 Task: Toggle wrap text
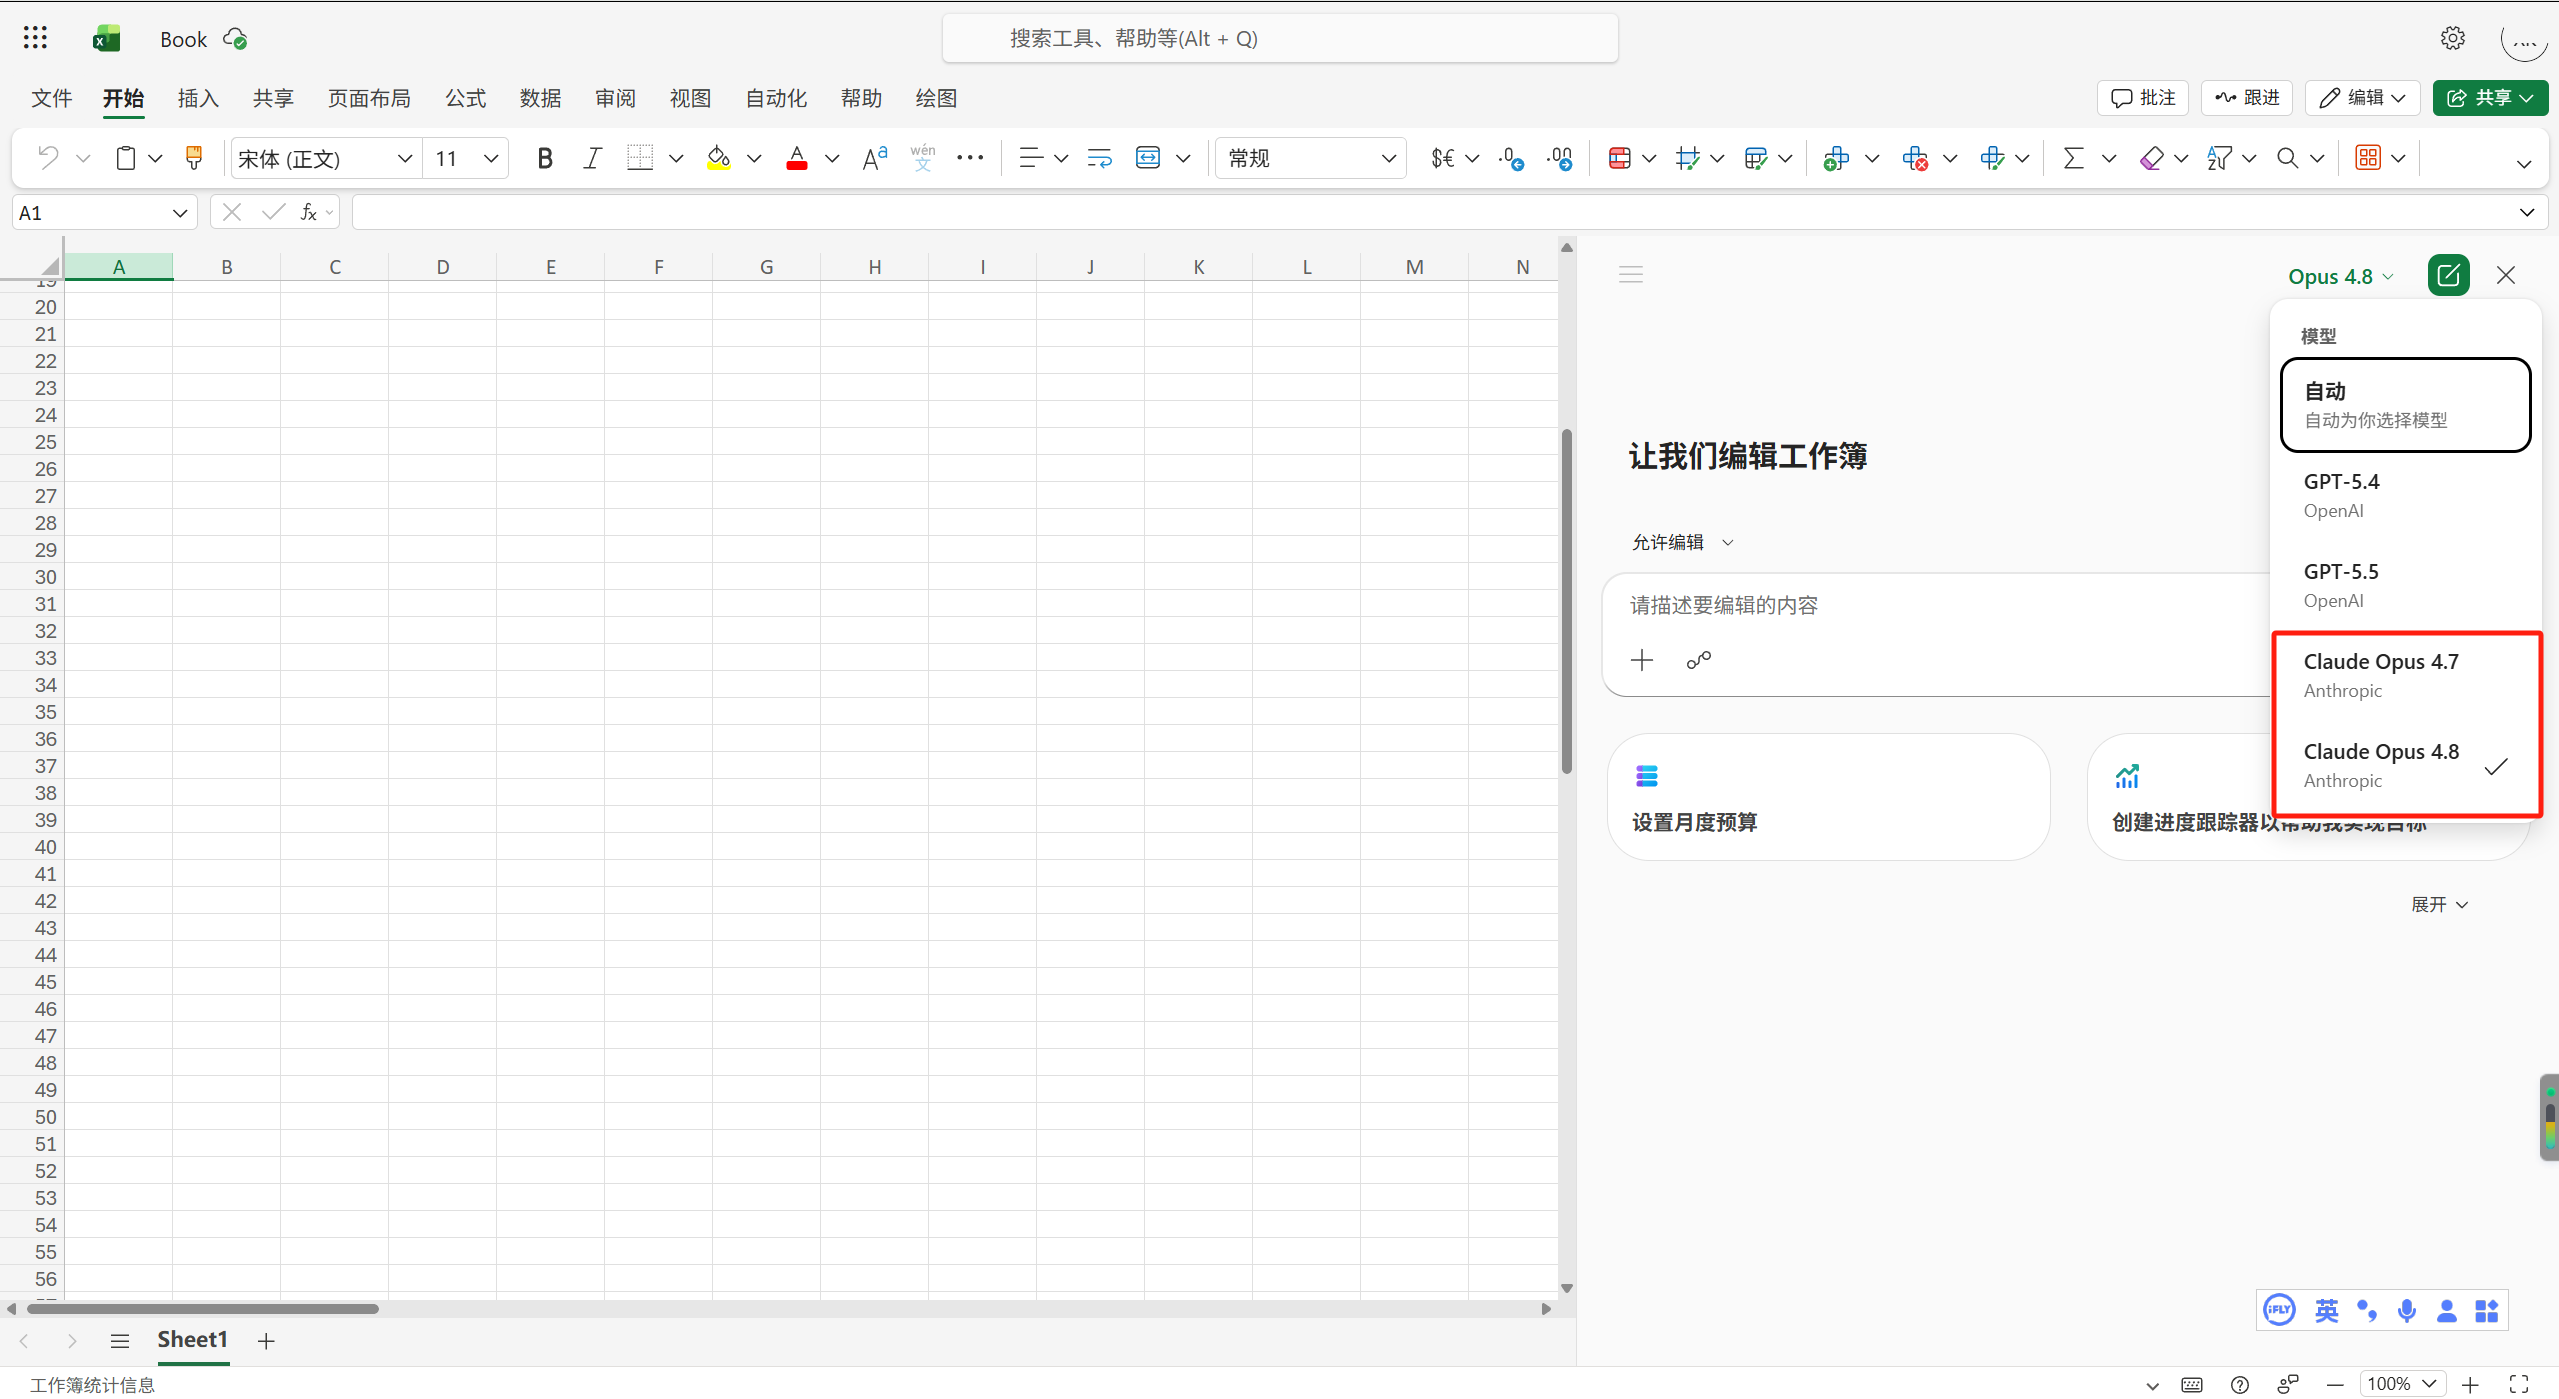[1099, 158]
